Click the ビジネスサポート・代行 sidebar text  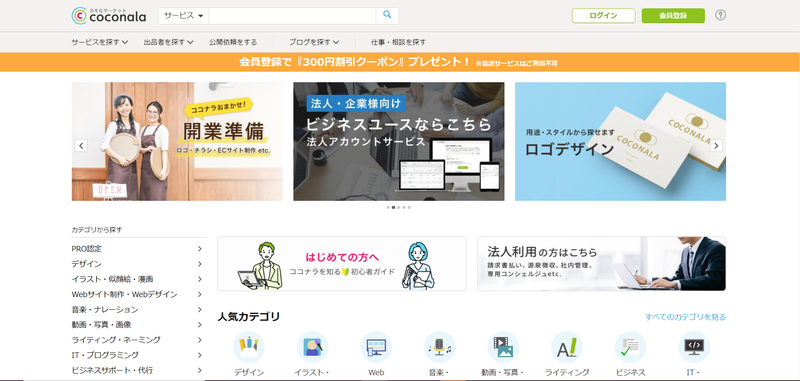tap(112, 370)
